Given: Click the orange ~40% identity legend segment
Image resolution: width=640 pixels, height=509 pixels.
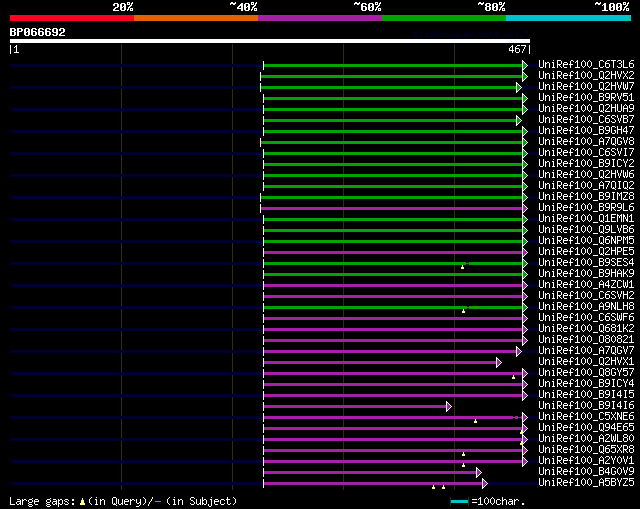Looking at the screenshot, I should (196, 18).
